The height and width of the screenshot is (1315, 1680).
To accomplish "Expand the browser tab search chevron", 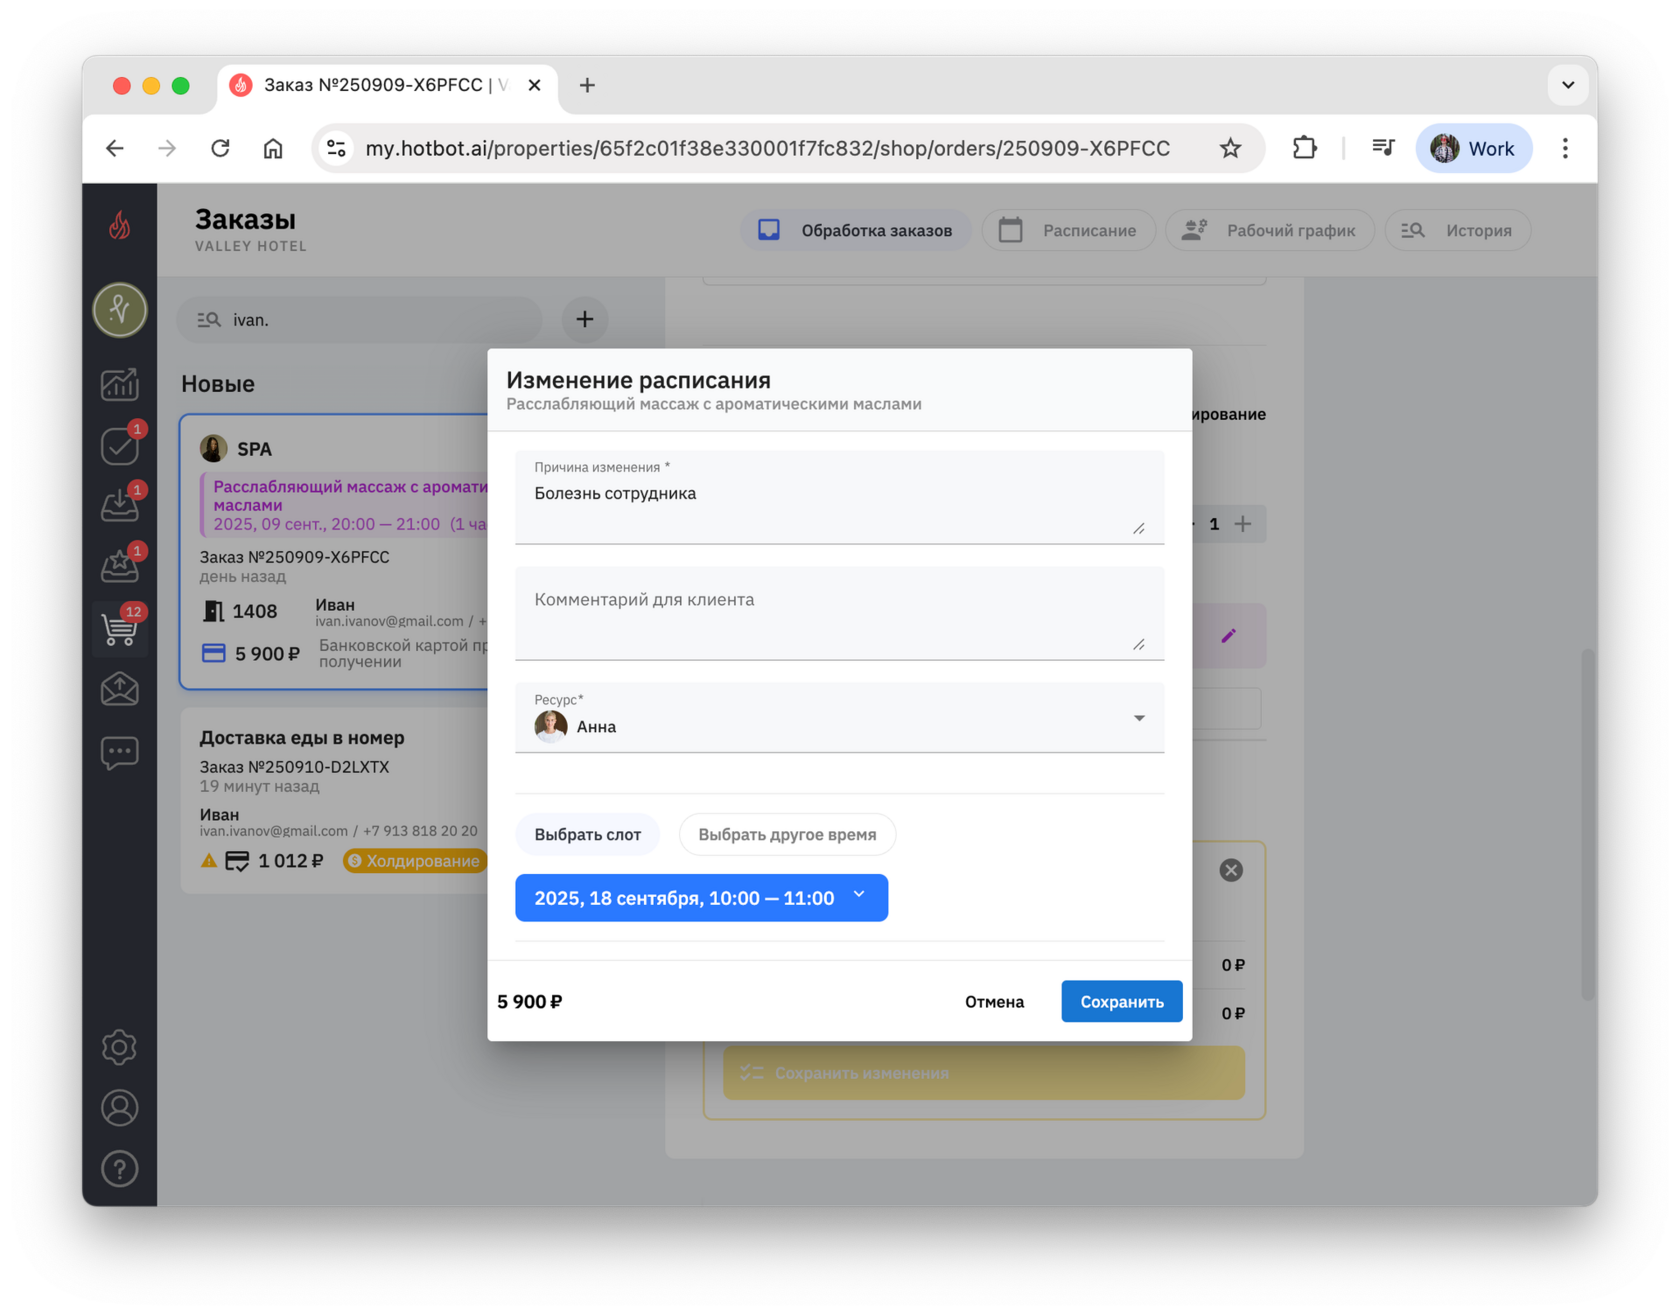I will pos(1568,85).
